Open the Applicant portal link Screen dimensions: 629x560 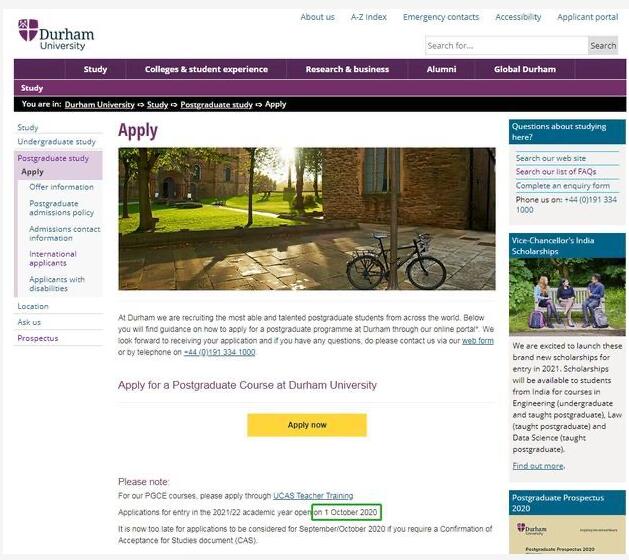coord(587,17)
